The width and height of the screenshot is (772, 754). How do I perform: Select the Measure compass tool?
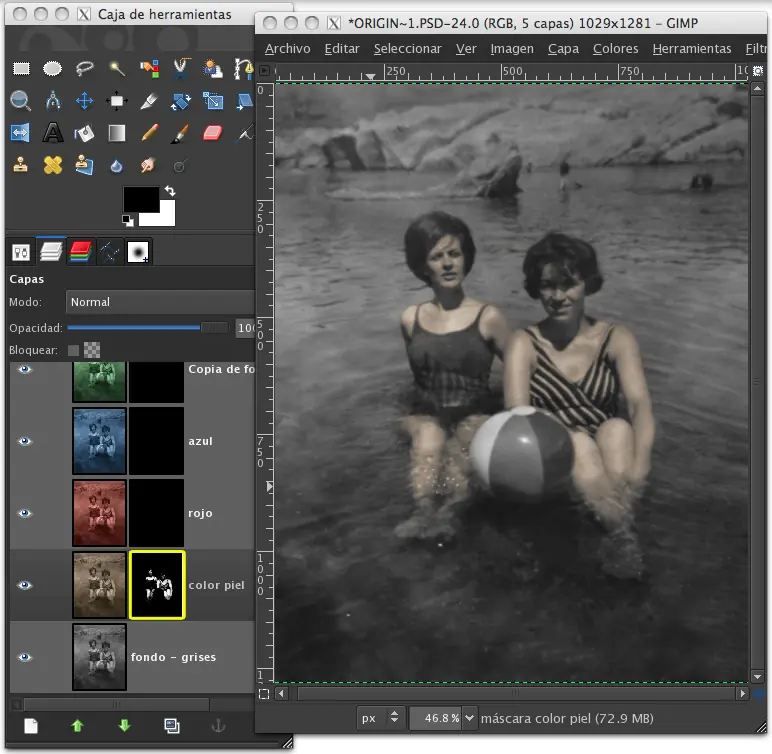53,101
